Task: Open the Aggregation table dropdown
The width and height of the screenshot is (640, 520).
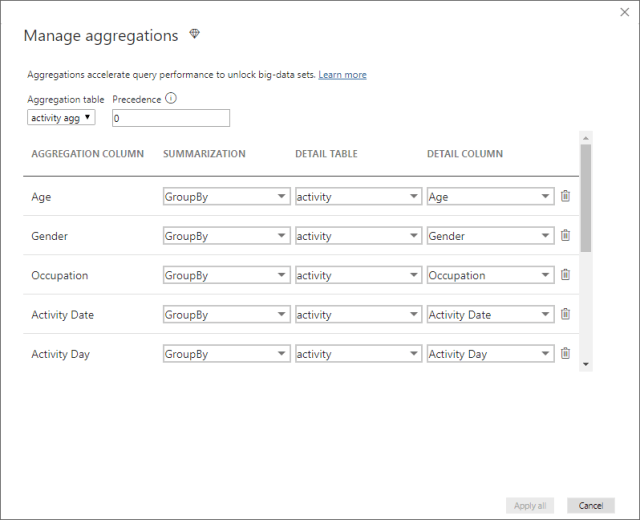Action: (61, 118)
